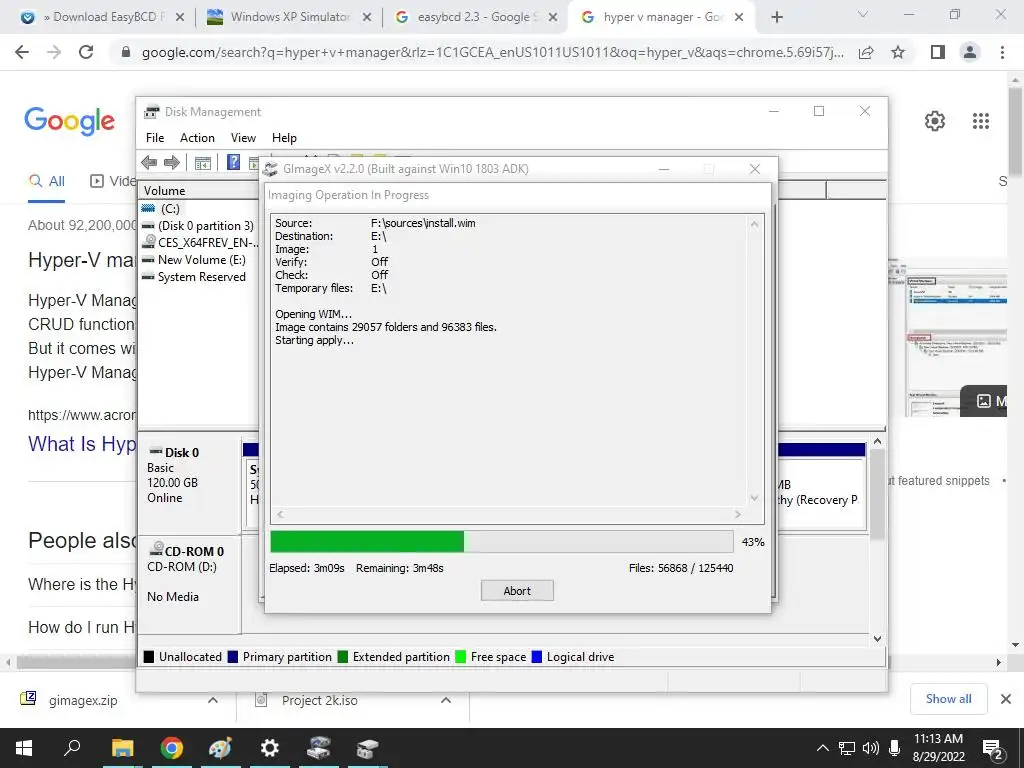Open File Explorer from taskbar
This screenshot has height=768, width=1024.
[x=122, y=748]
